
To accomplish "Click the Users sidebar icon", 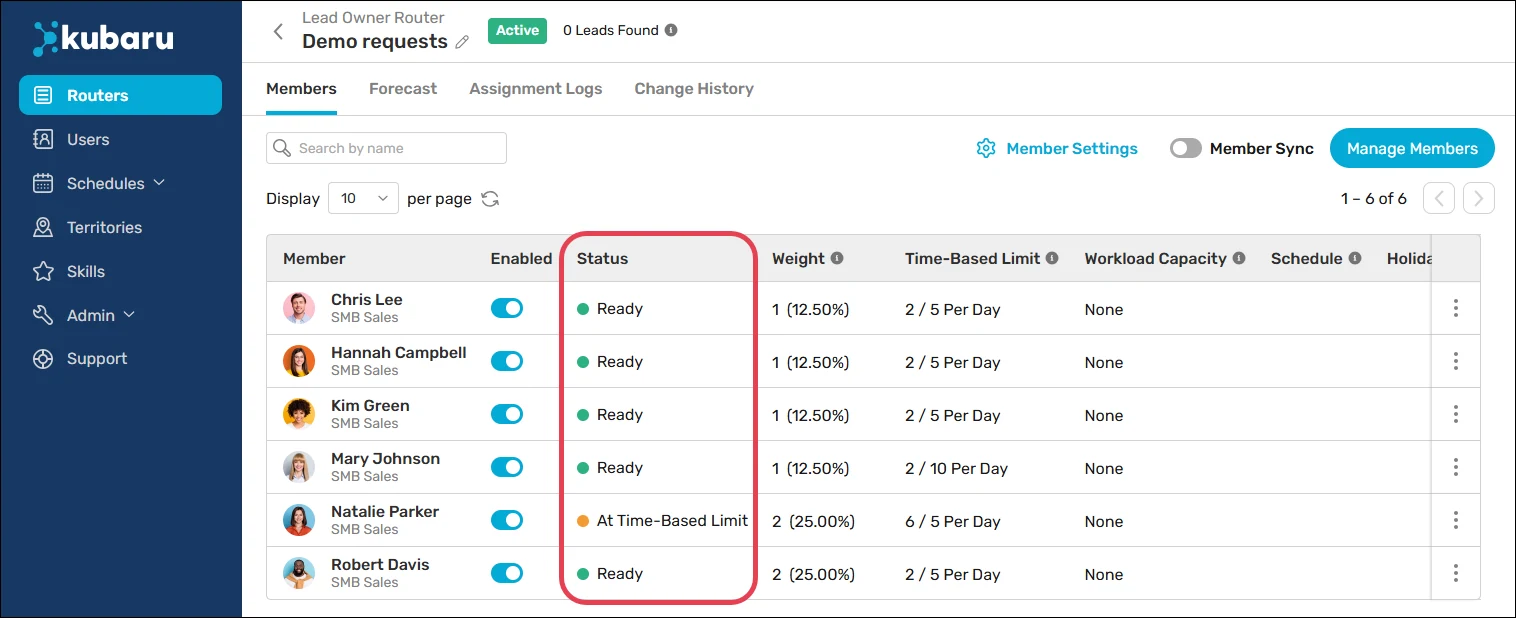I will click(x=43, y=139).
